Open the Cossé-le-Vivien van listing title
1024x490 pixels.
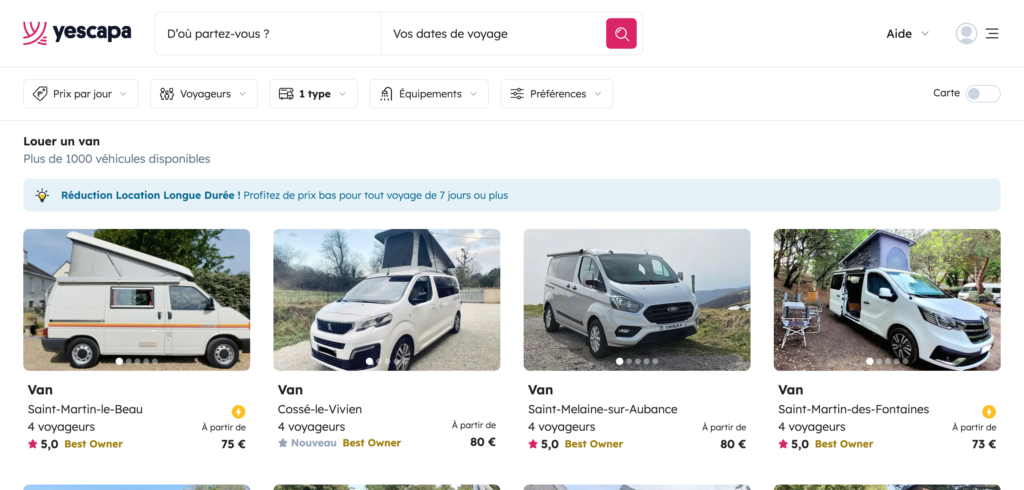click(291, 390)
